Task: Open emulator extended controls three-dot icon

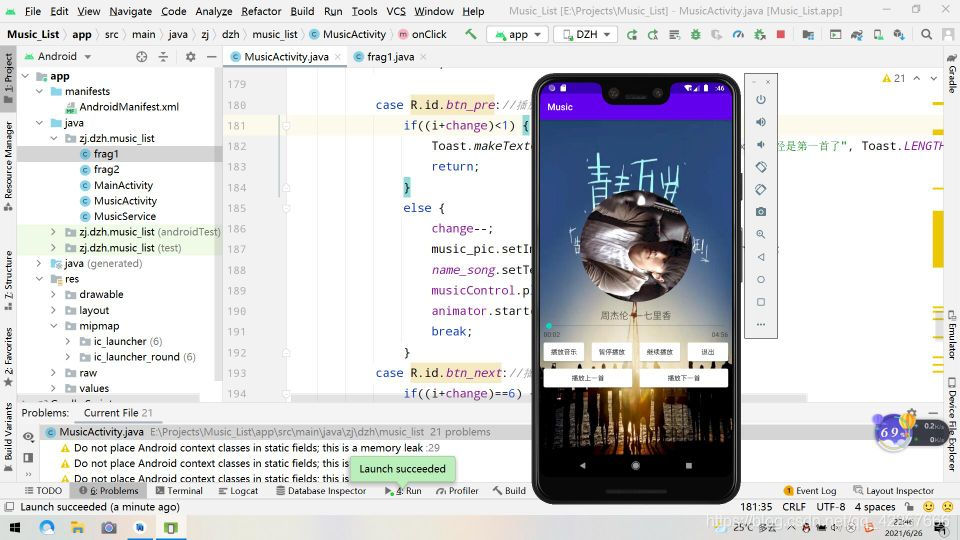Action: click(761, 324)
